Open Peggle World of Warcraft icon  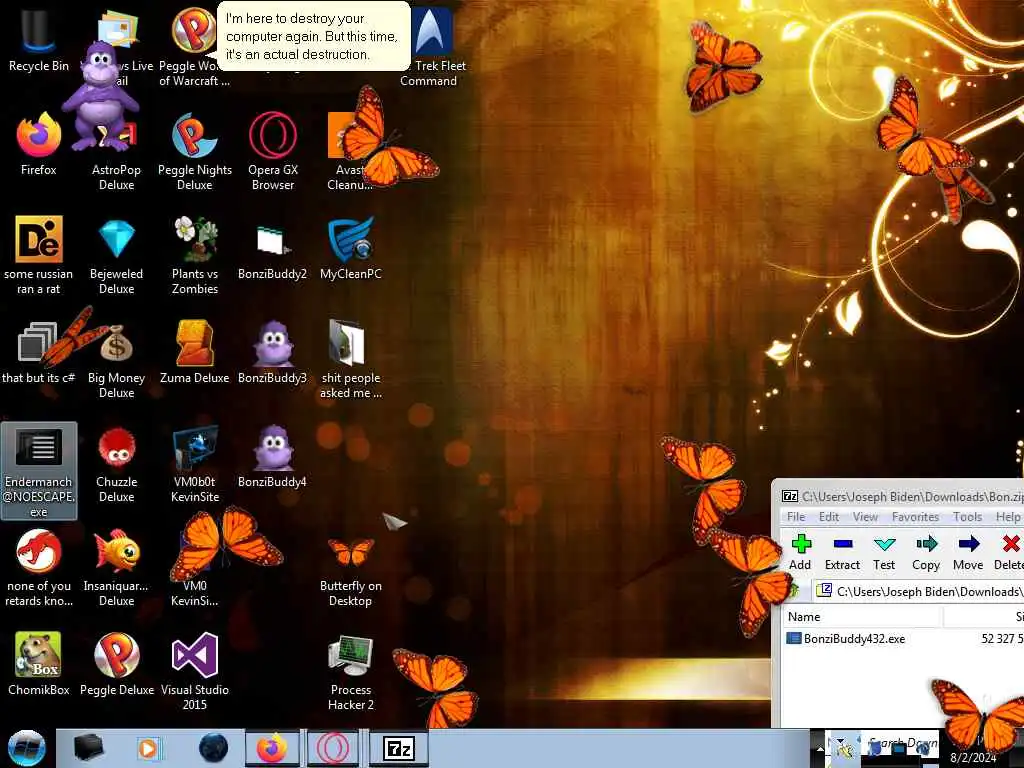(193, 47)
